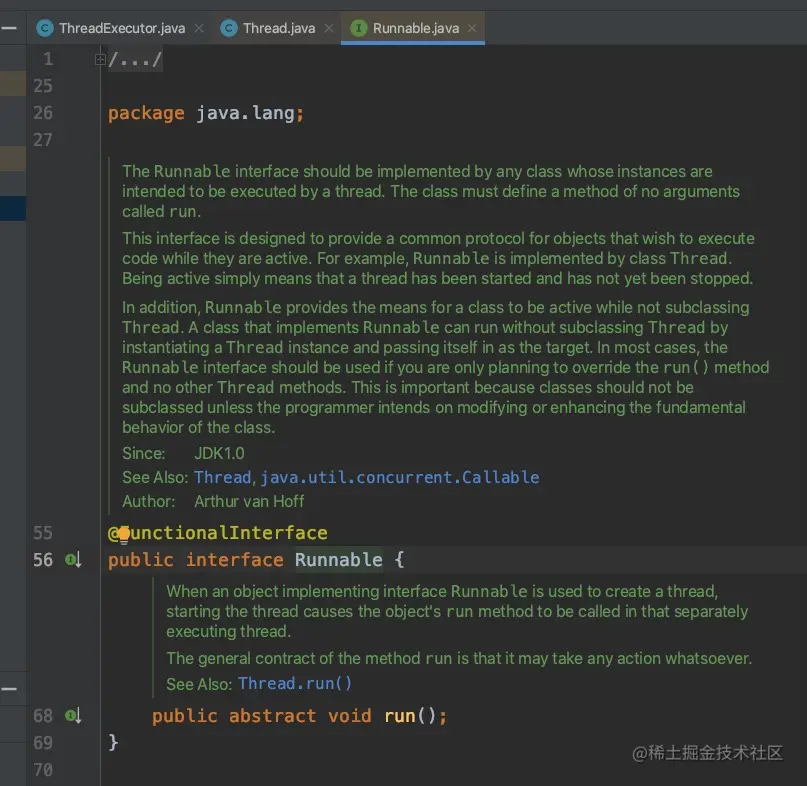Click the lower minus icon in the left strip
The height and width of the screenshot is (786, 807).
9,689
